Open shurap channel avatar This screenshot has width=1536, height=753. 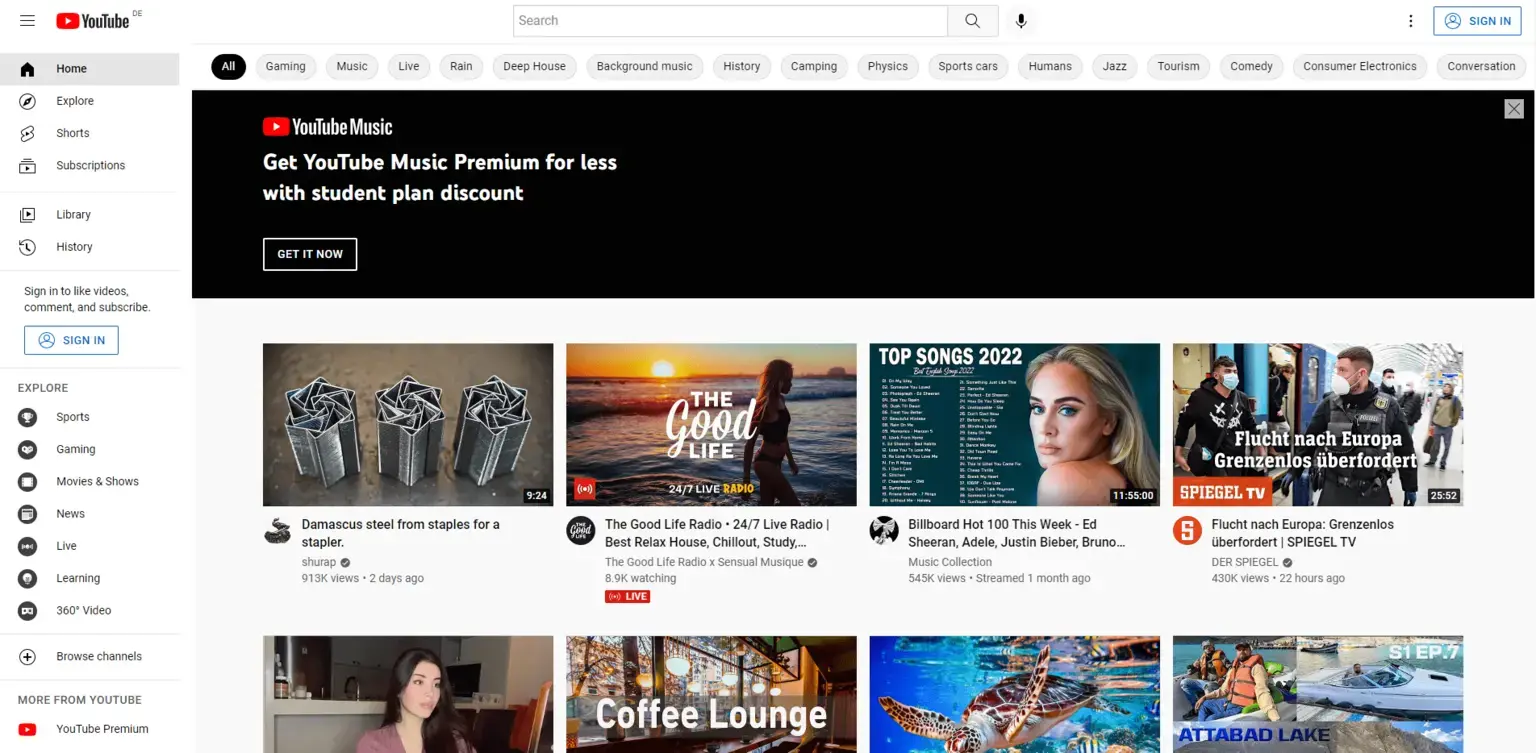[277, 530]
